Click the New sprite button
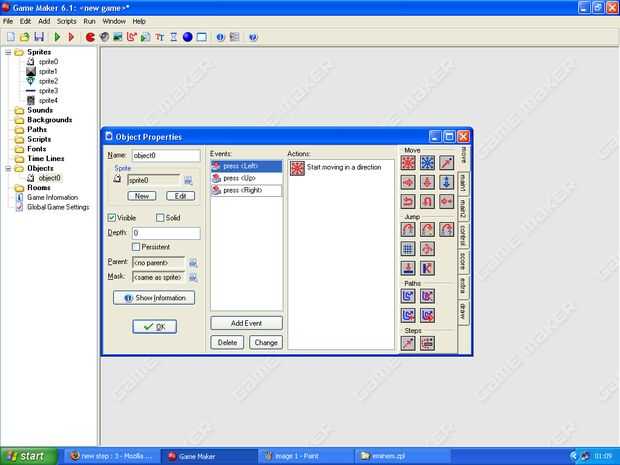Viewport: 620px width, 465px height. tap(142, 196)
